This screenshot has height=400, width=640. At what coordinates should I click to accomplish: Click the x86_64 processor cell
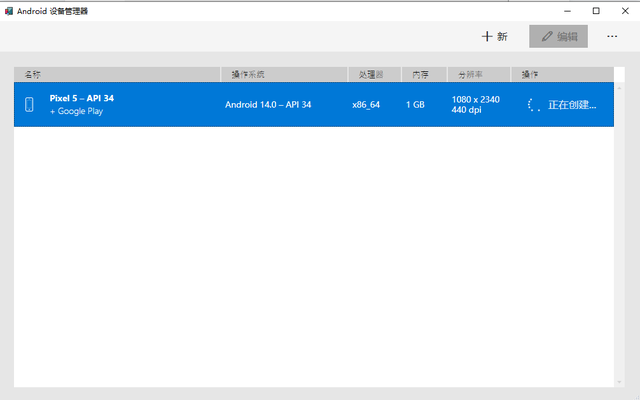(366, 105)
